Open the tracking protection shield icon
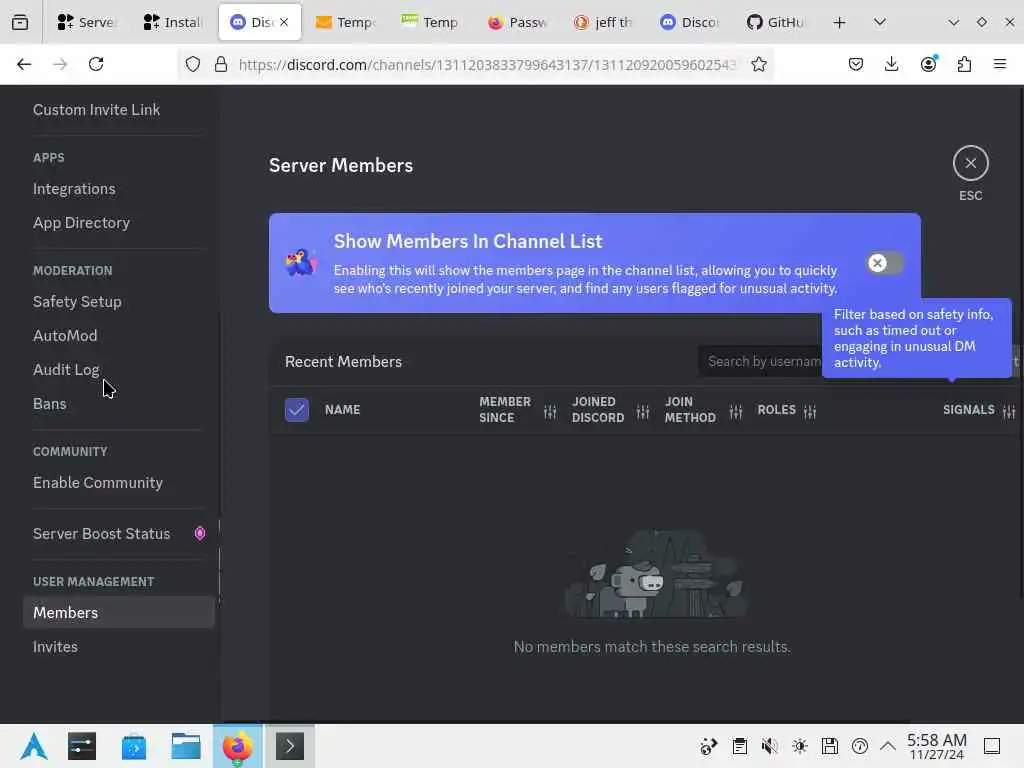 tap(193, 64)
